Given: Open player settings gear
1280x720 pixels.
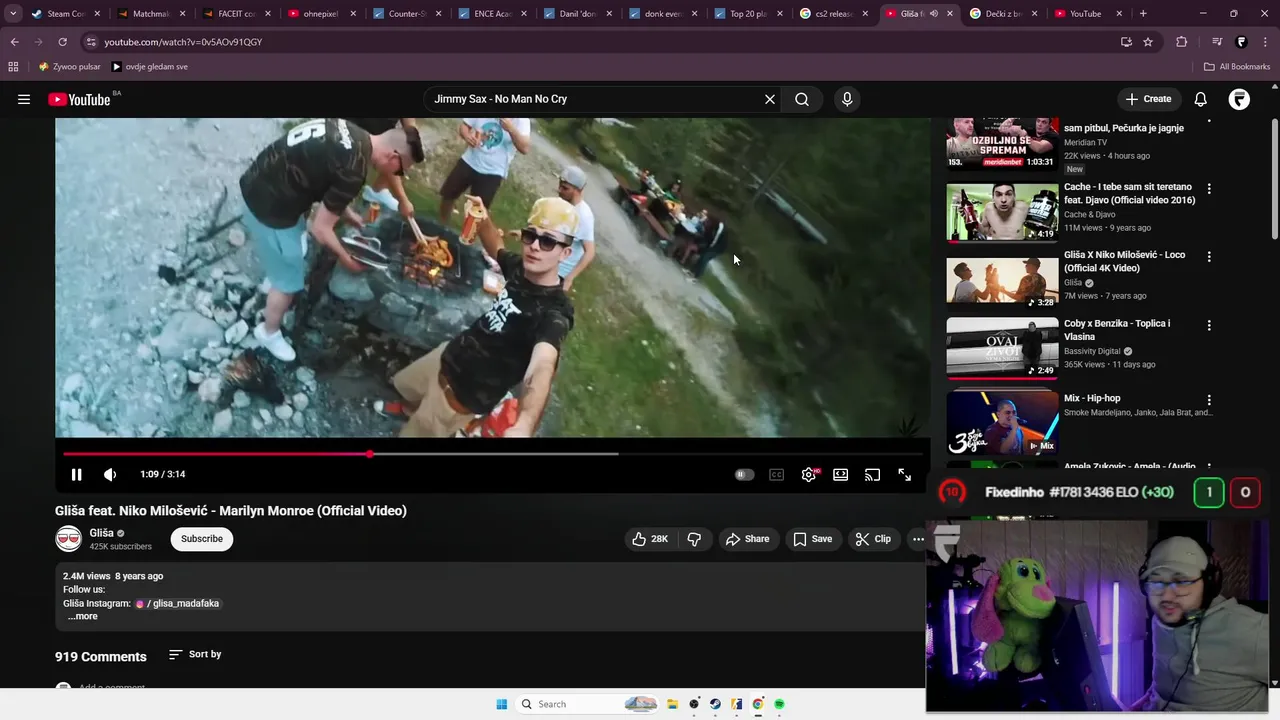Looking at the screenshot, I should point(809,474).
